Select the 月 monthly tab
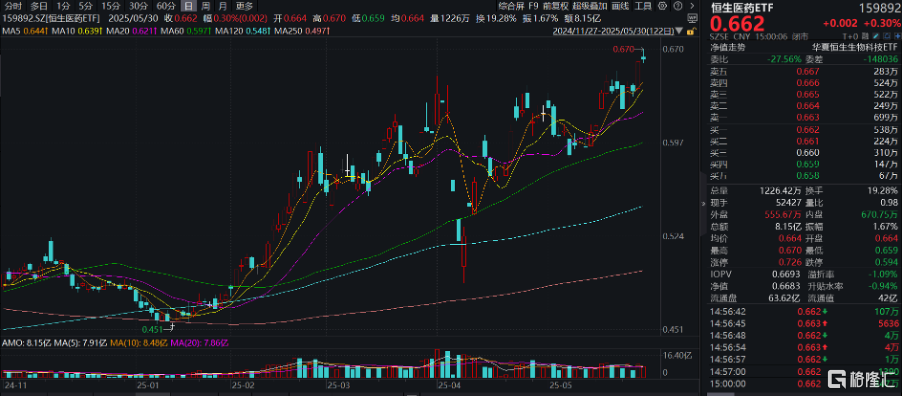The image size is (902, 396). tap(223, 6)
